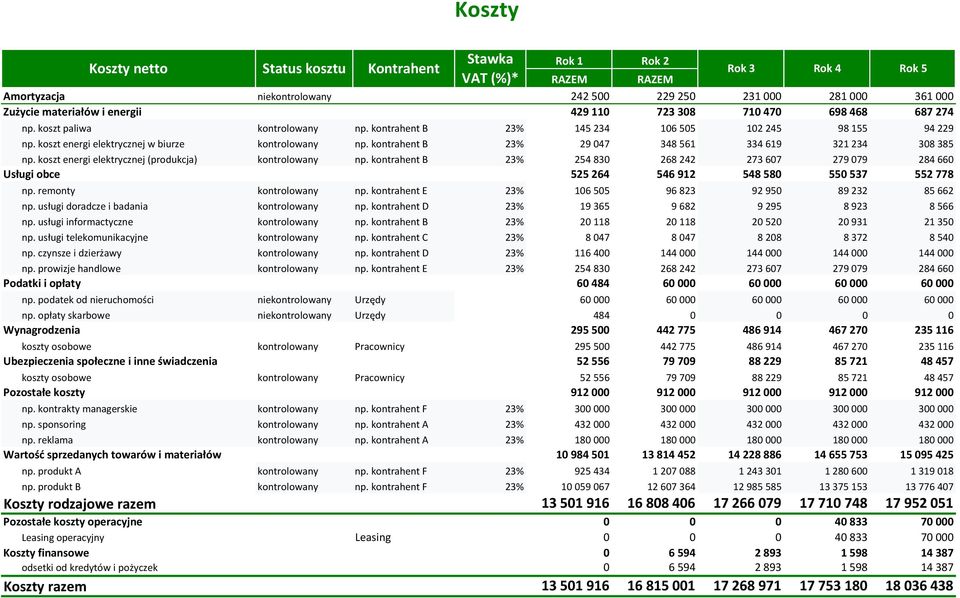
Task: Select the 'Status kosztu' column header
Action: pos(304,69)
